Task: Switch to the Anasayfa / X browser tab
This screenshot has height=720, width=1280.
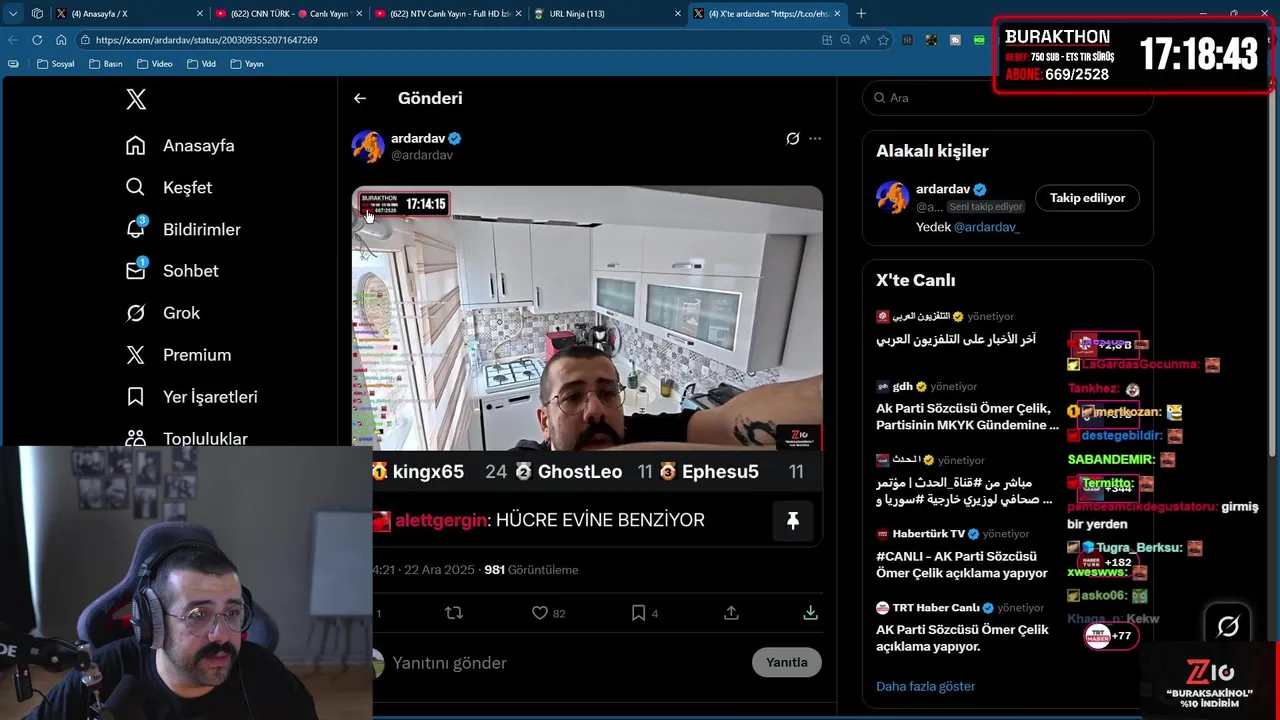Action: [x=128, y=13]
